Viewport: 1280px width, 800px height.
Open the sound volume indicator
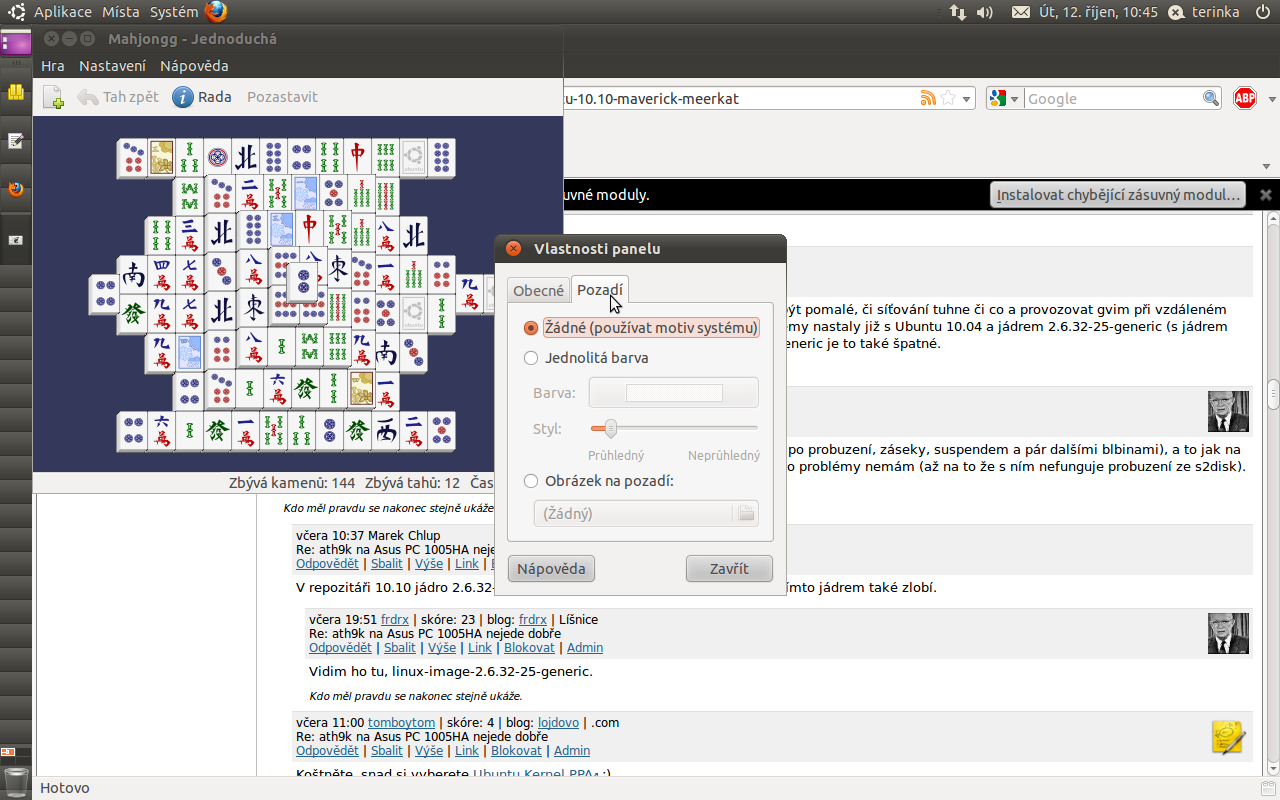(985, 12)
